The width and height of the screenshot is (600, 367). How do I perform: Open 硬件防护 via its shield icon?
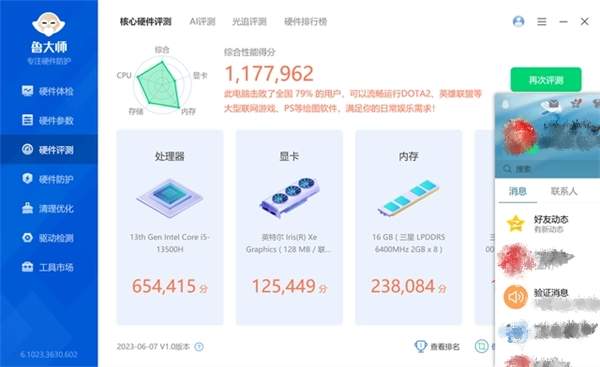(x=28, y=179)
